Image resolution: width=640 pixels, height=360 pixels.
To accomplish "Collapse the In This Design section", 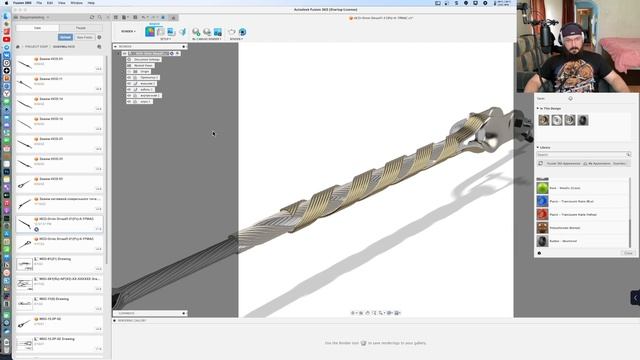I will [538, 108].
